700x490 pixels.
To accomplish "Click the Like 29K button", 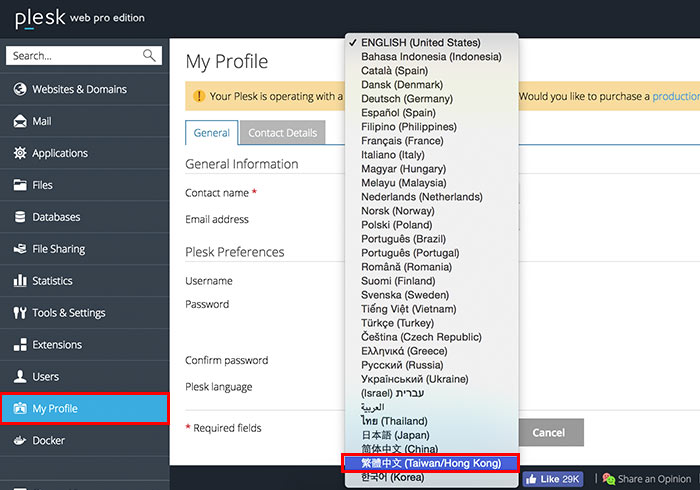I will coord(553,479).
